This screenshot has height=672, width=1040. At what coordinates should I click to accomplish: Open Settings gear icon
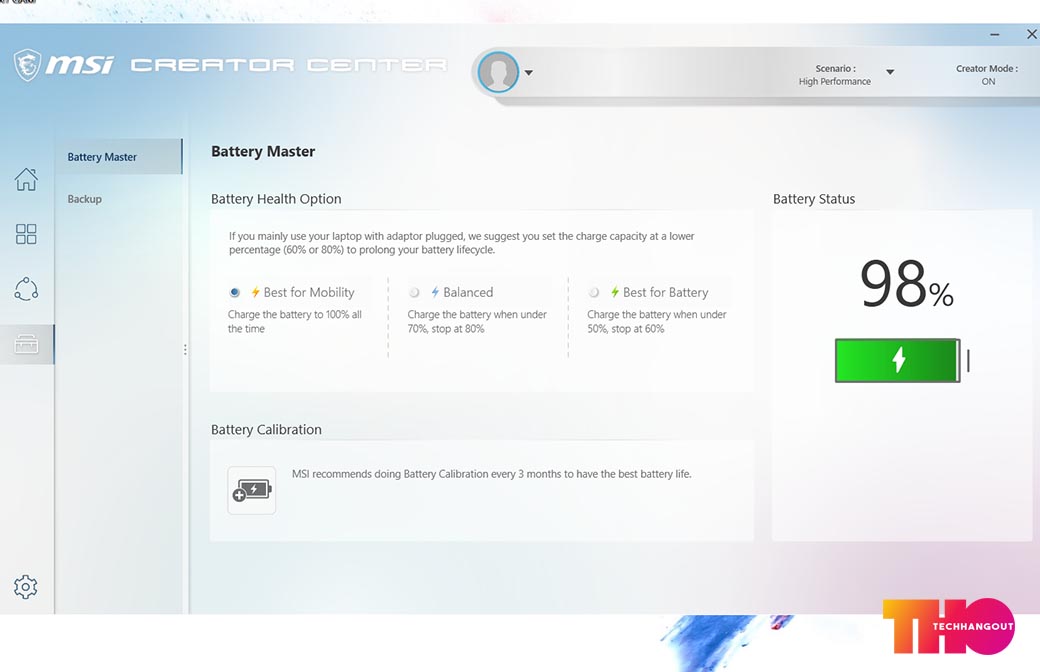click(26, 587)
